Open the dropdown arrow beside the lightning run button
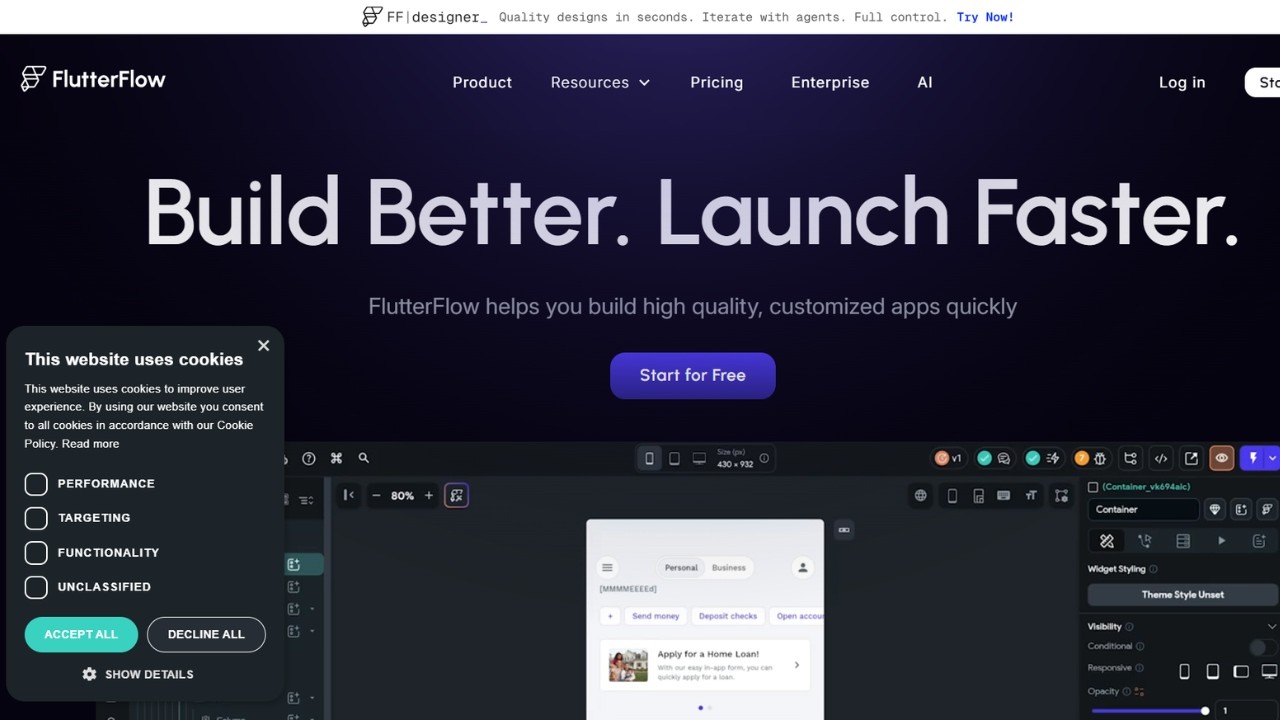 [1272, 458]
